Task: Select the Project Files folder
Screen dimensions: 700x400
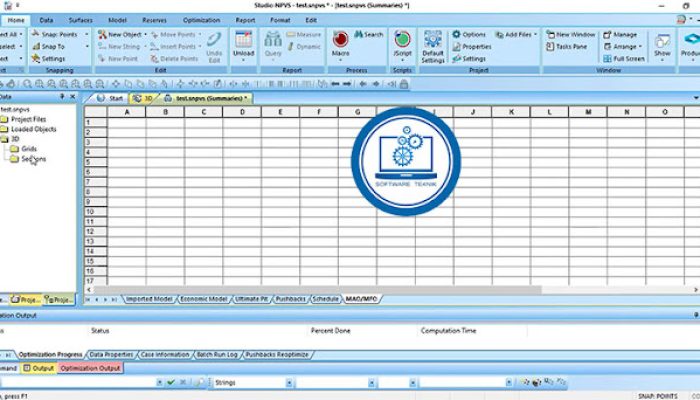Action: (23, 119)
